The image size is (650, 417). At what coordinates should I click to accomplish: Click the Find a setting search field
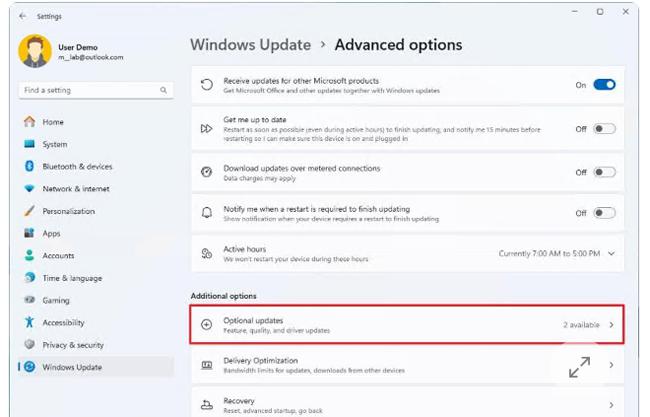click(x=88, y=90)
